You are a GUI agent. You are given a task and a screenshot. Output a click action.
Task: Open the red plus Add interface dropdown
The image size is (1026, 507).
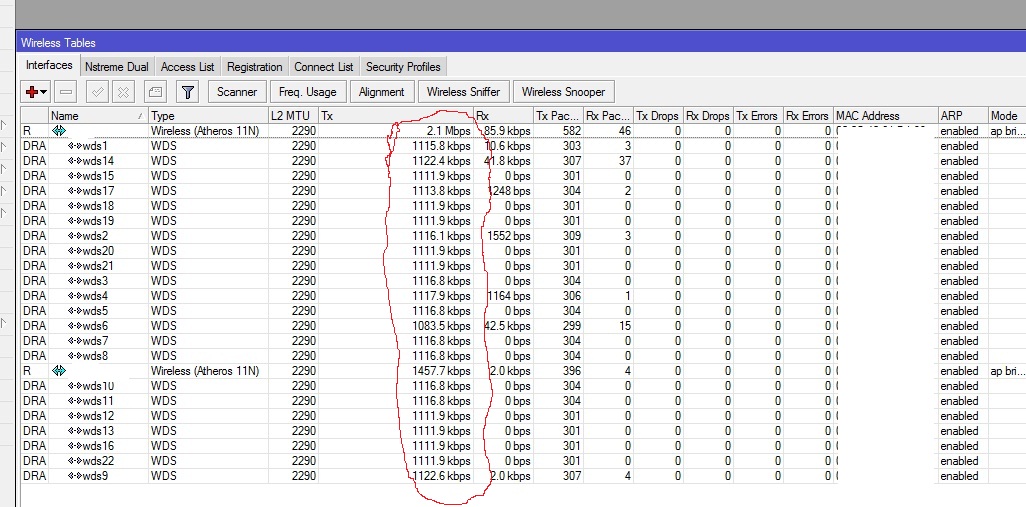36,92
